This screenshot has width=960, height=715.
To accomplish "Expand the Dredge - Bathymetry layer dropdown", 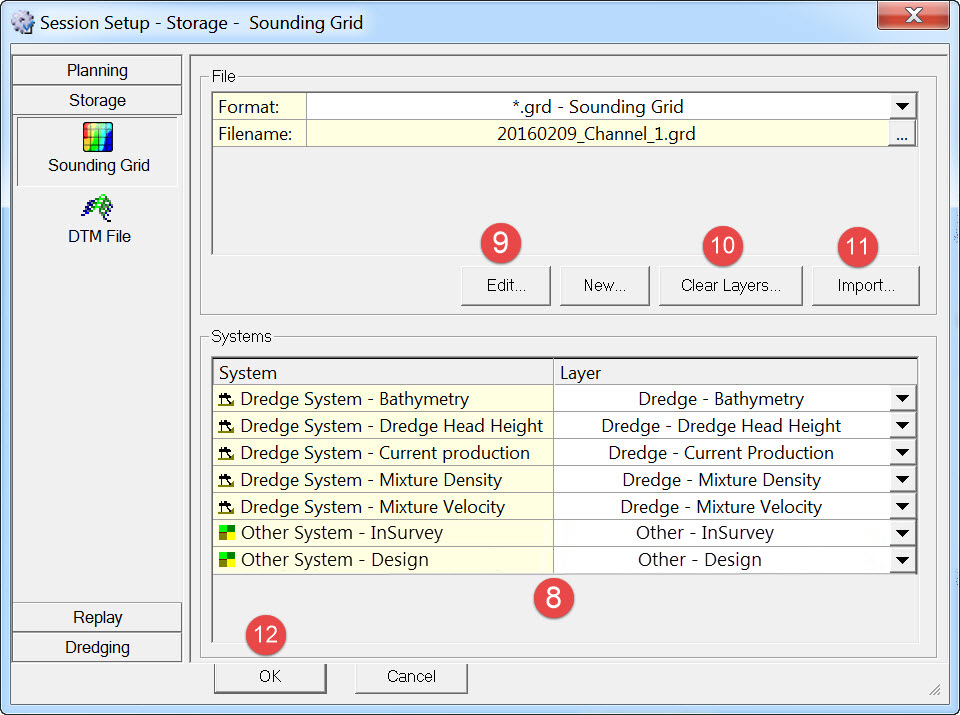I will tap(902, 399).
